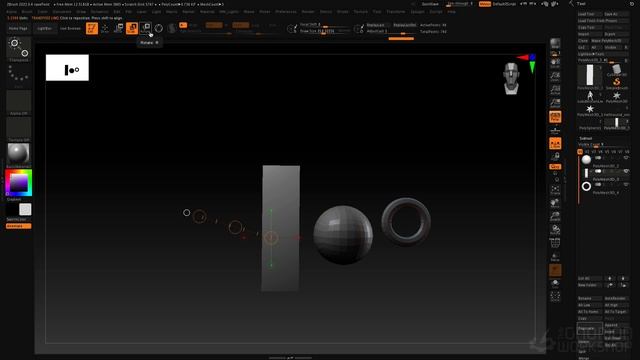The image size is (640, 360).
Task: Open the Document menu
Action: 62,12
